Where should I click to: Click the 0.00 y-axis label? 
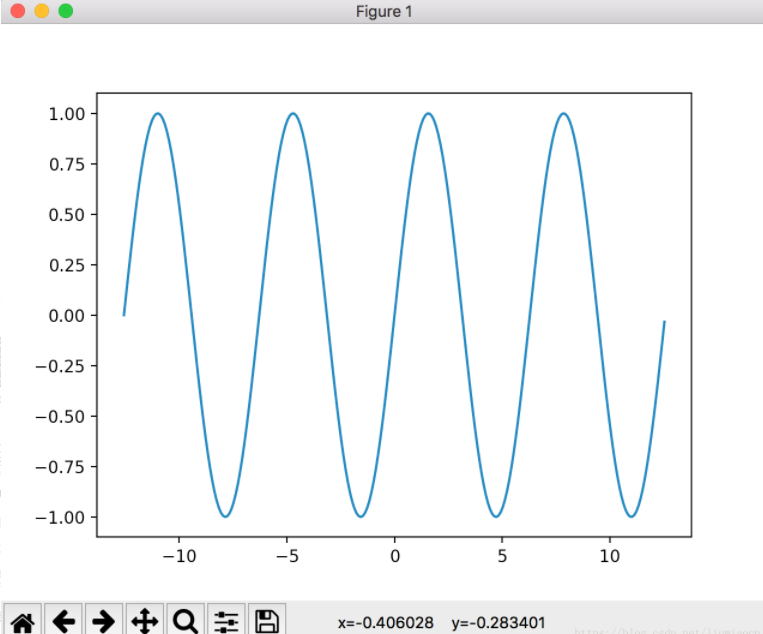click(67, 316)
